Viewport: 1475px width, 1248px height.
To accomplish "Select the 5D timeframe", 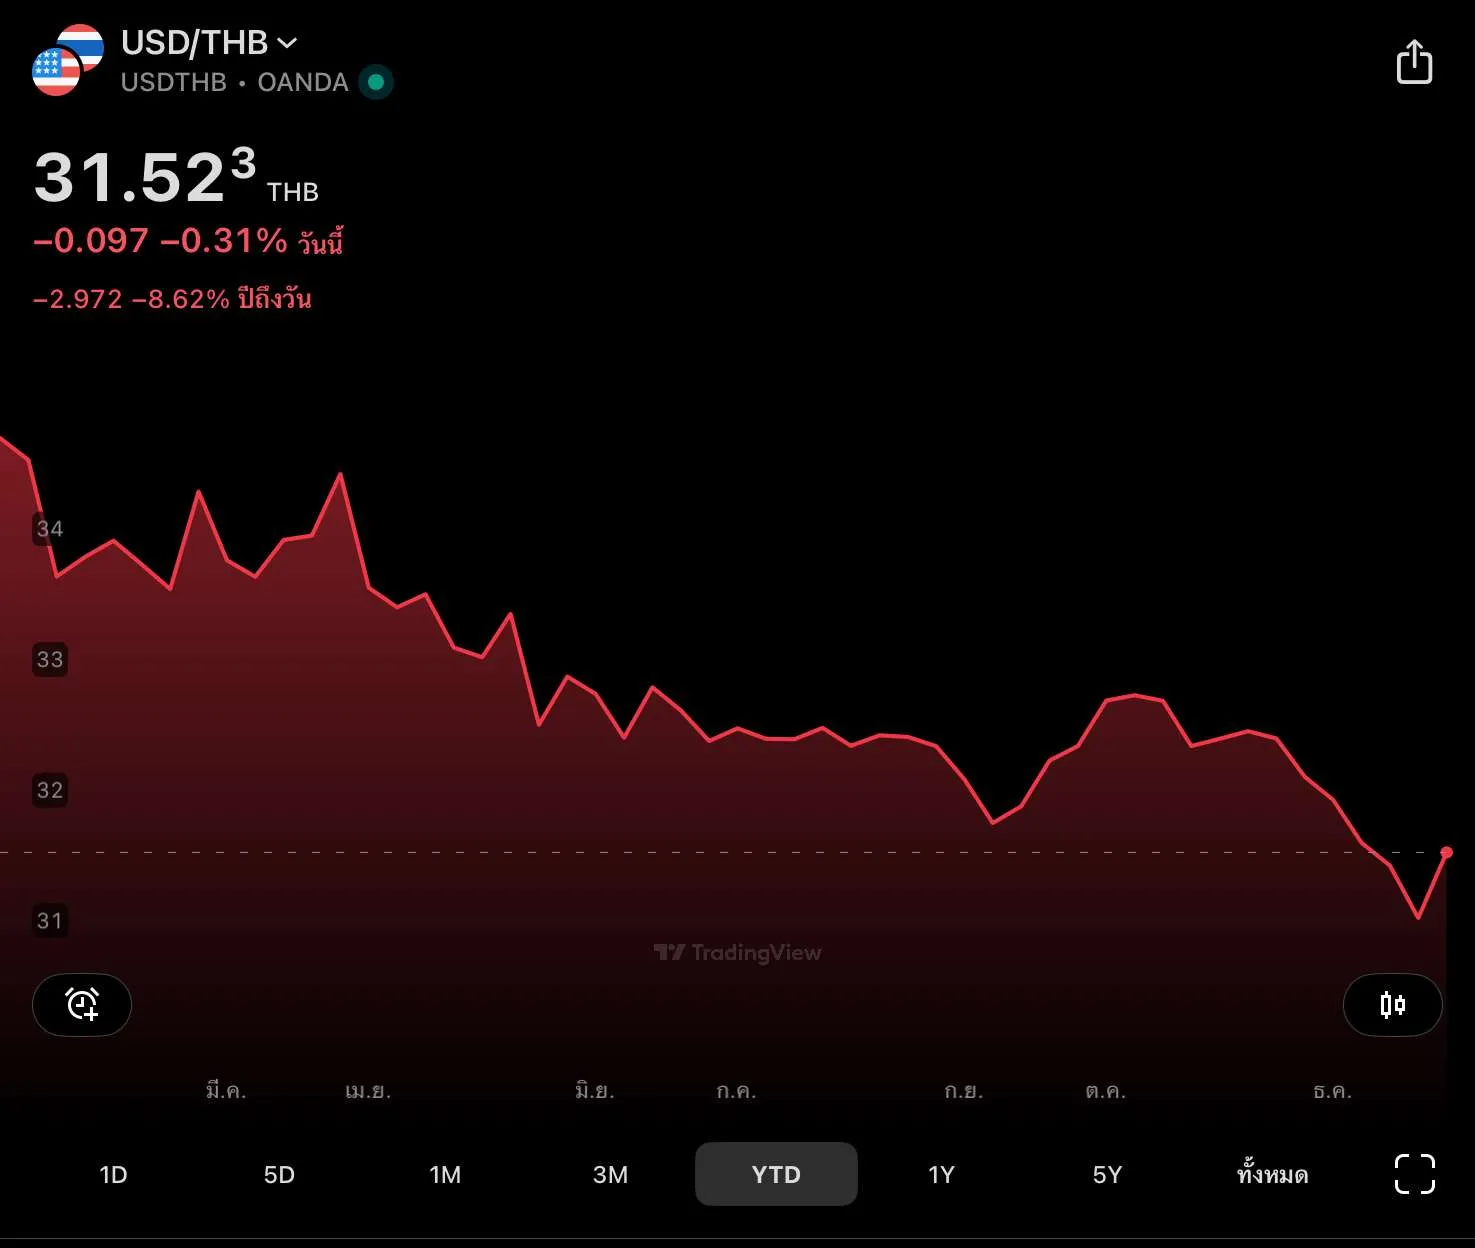I will [279, 1174].
